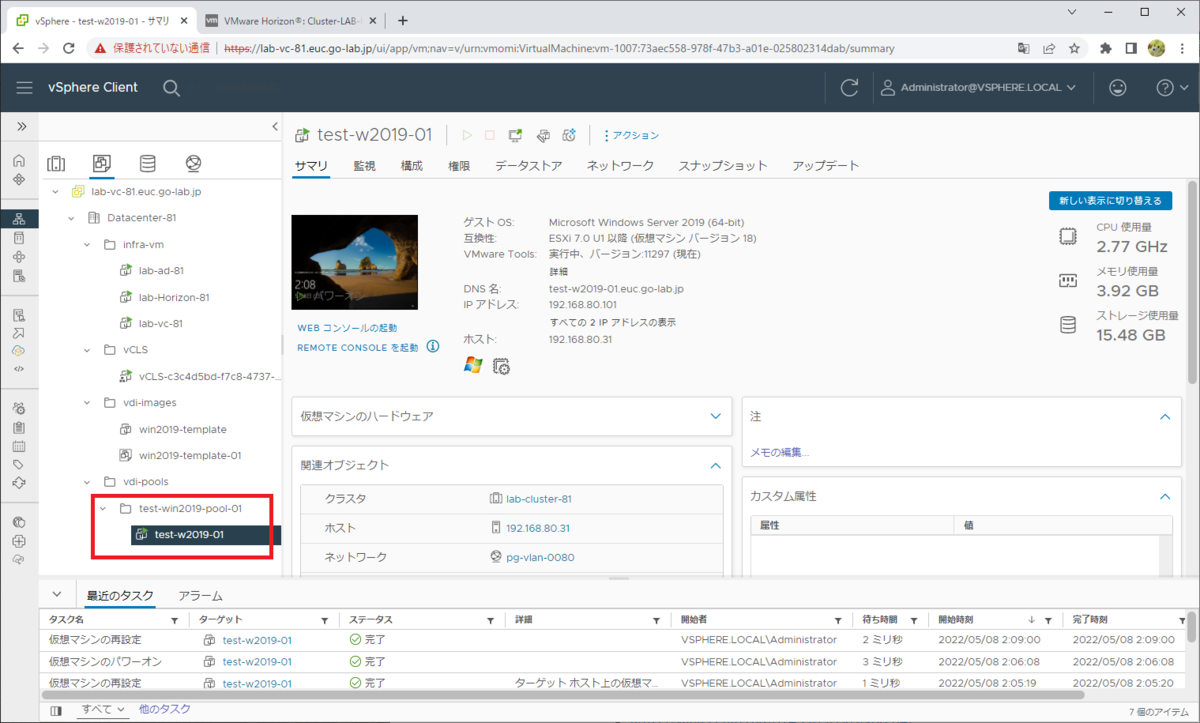Collapse the inventory tree panel
This screenshot has height=723, width=1200.
coord(275,126)
